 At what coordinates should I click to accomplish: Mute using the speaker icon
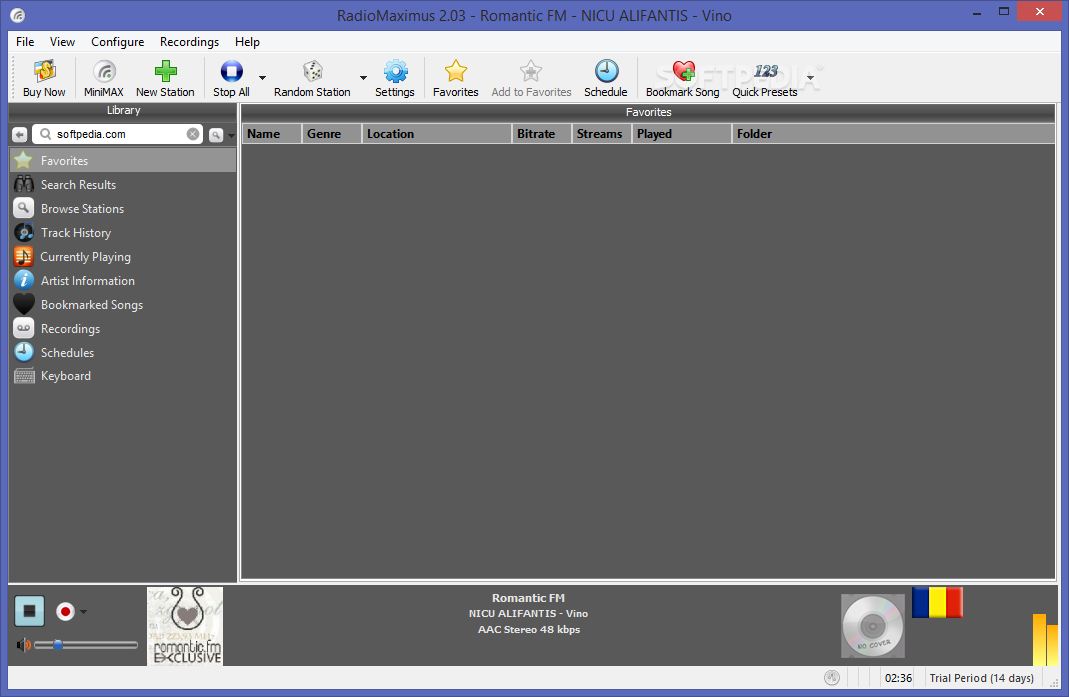[x=23, y=644]
